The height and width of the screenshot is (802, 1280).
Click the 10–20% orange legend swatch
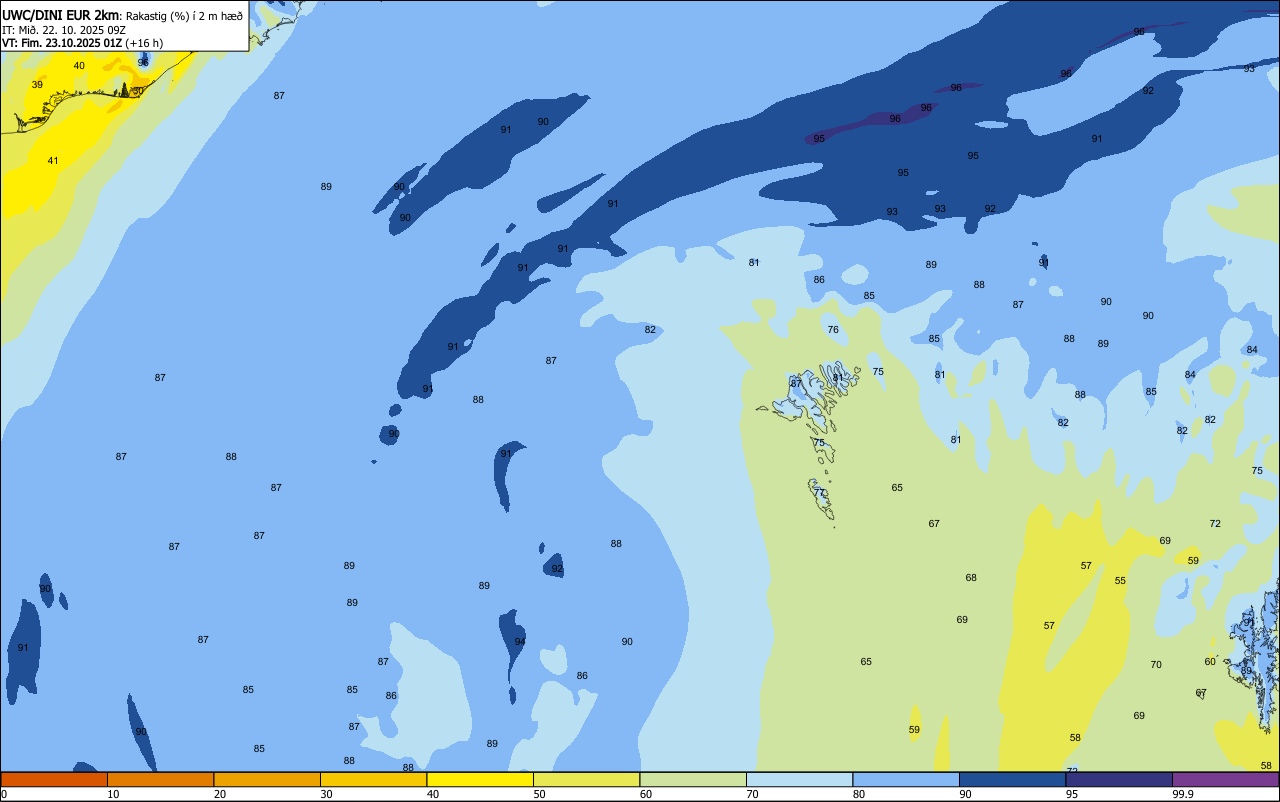coord(160,779)
